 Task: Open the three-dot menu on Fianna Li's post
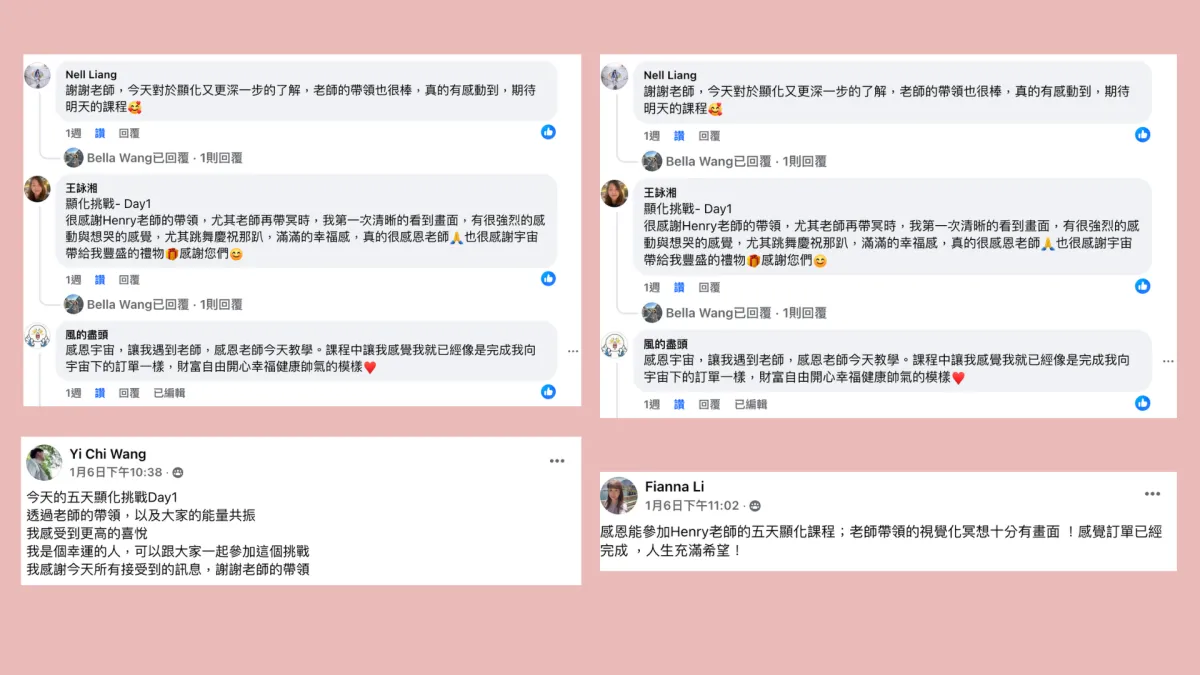click(x=1153, y=494)
